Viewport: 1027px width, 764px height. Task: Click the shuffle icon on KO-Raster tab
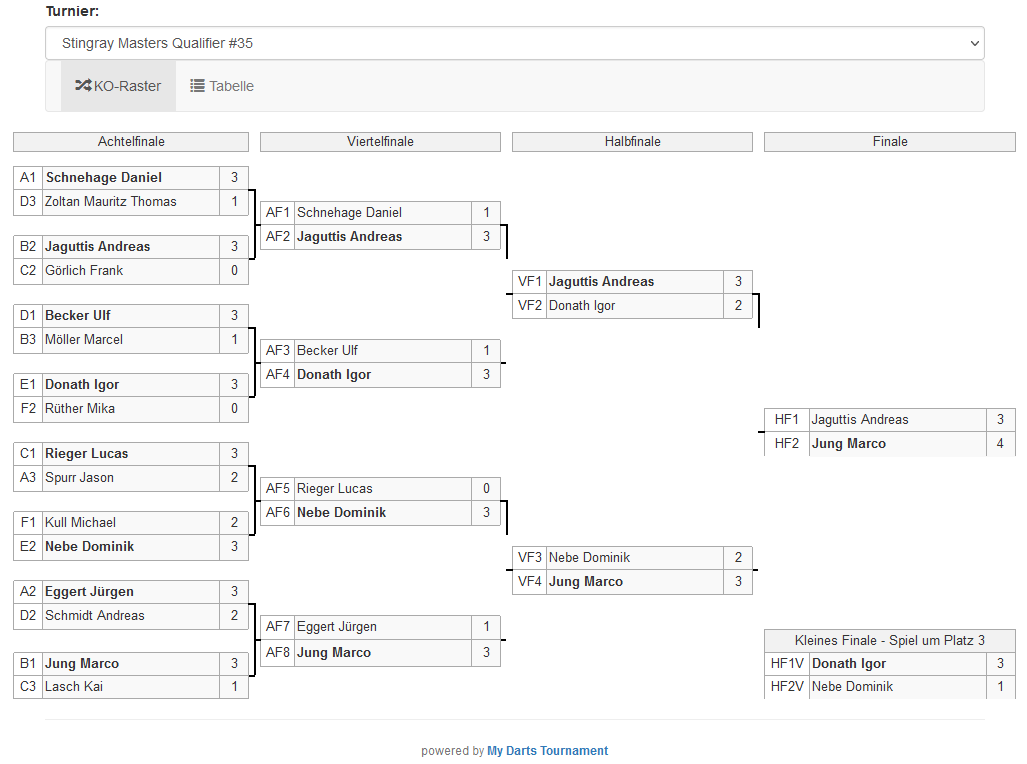pyautogui.click(x=83, y=86)
